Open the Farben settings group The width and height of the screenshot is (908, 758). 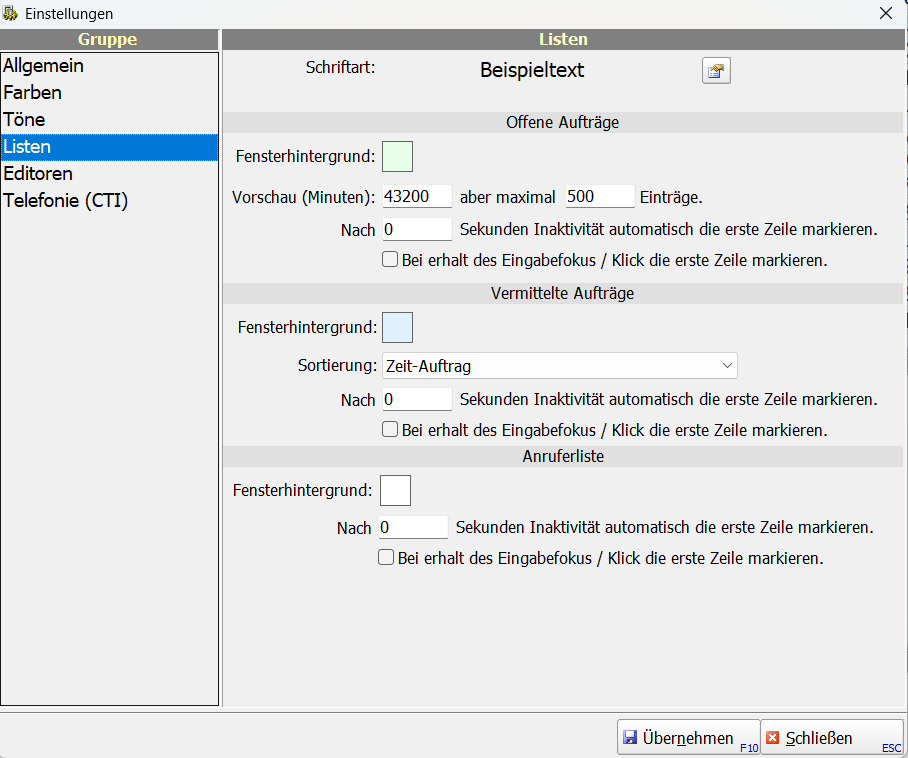pyautogui.click(x=33, y=93)
